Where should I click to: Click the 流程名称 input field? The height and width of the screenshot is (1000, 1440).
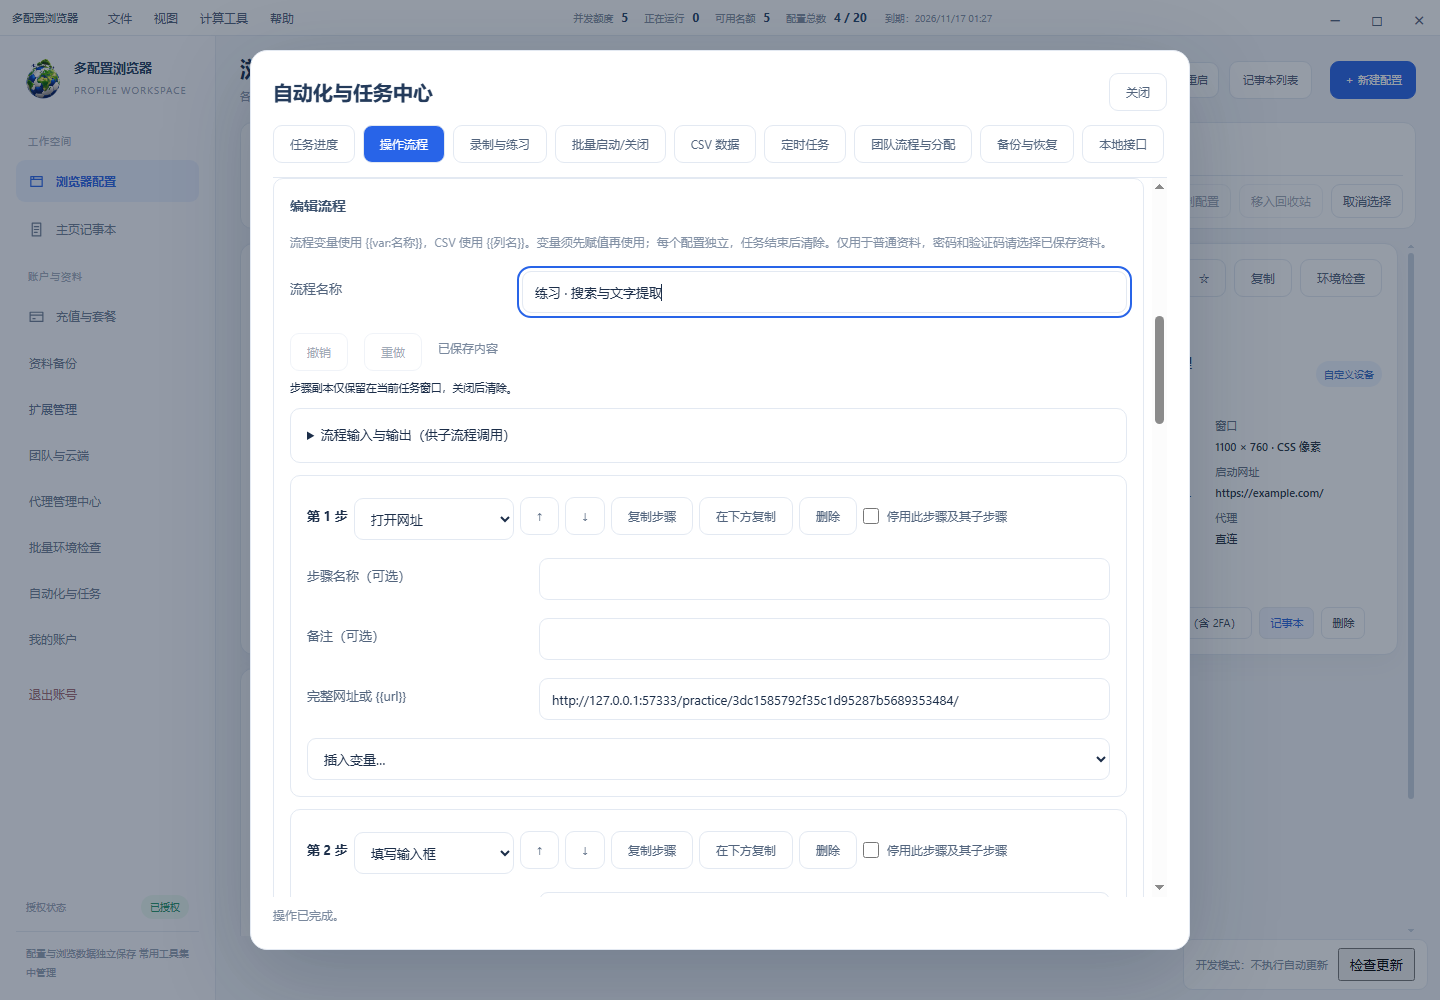tap(824, 292)
